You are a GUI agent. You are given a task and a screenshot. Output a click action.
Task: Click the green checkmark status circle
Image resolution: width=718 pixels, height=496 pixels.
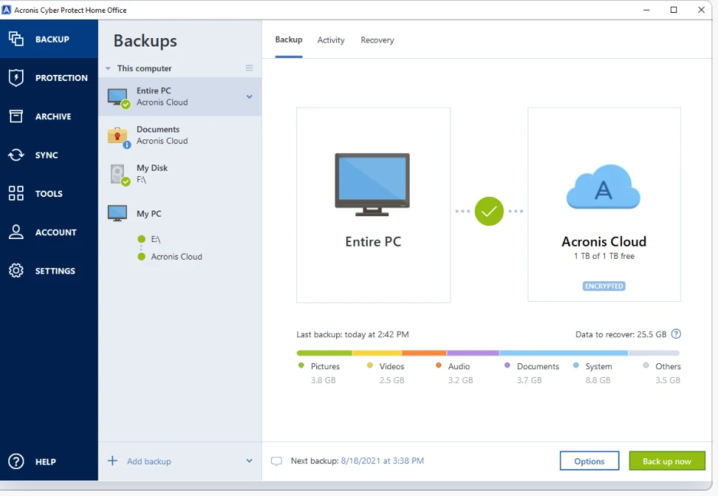[489, 211]
